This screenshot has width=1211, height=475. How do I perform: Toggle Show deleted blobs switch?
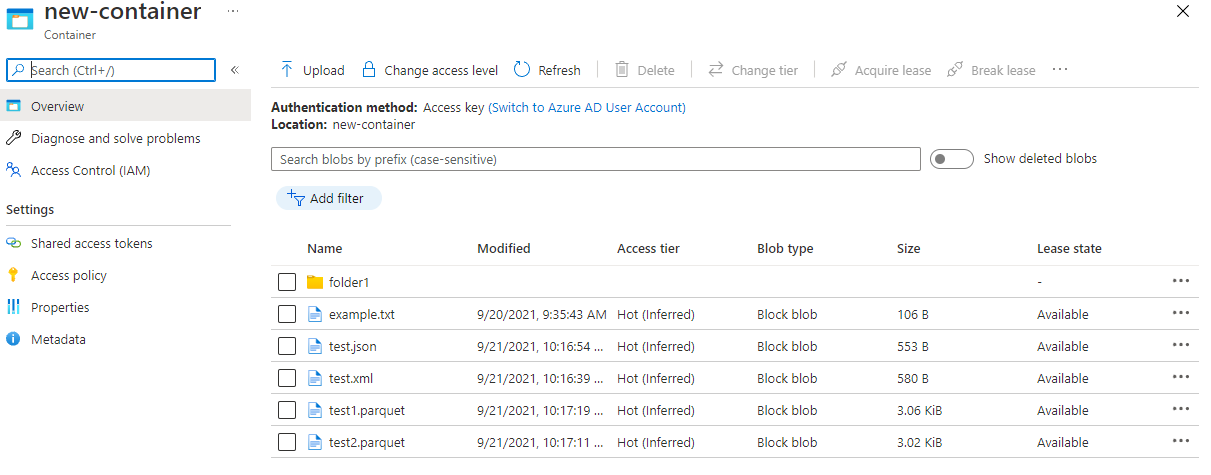(x=951, y=159)
